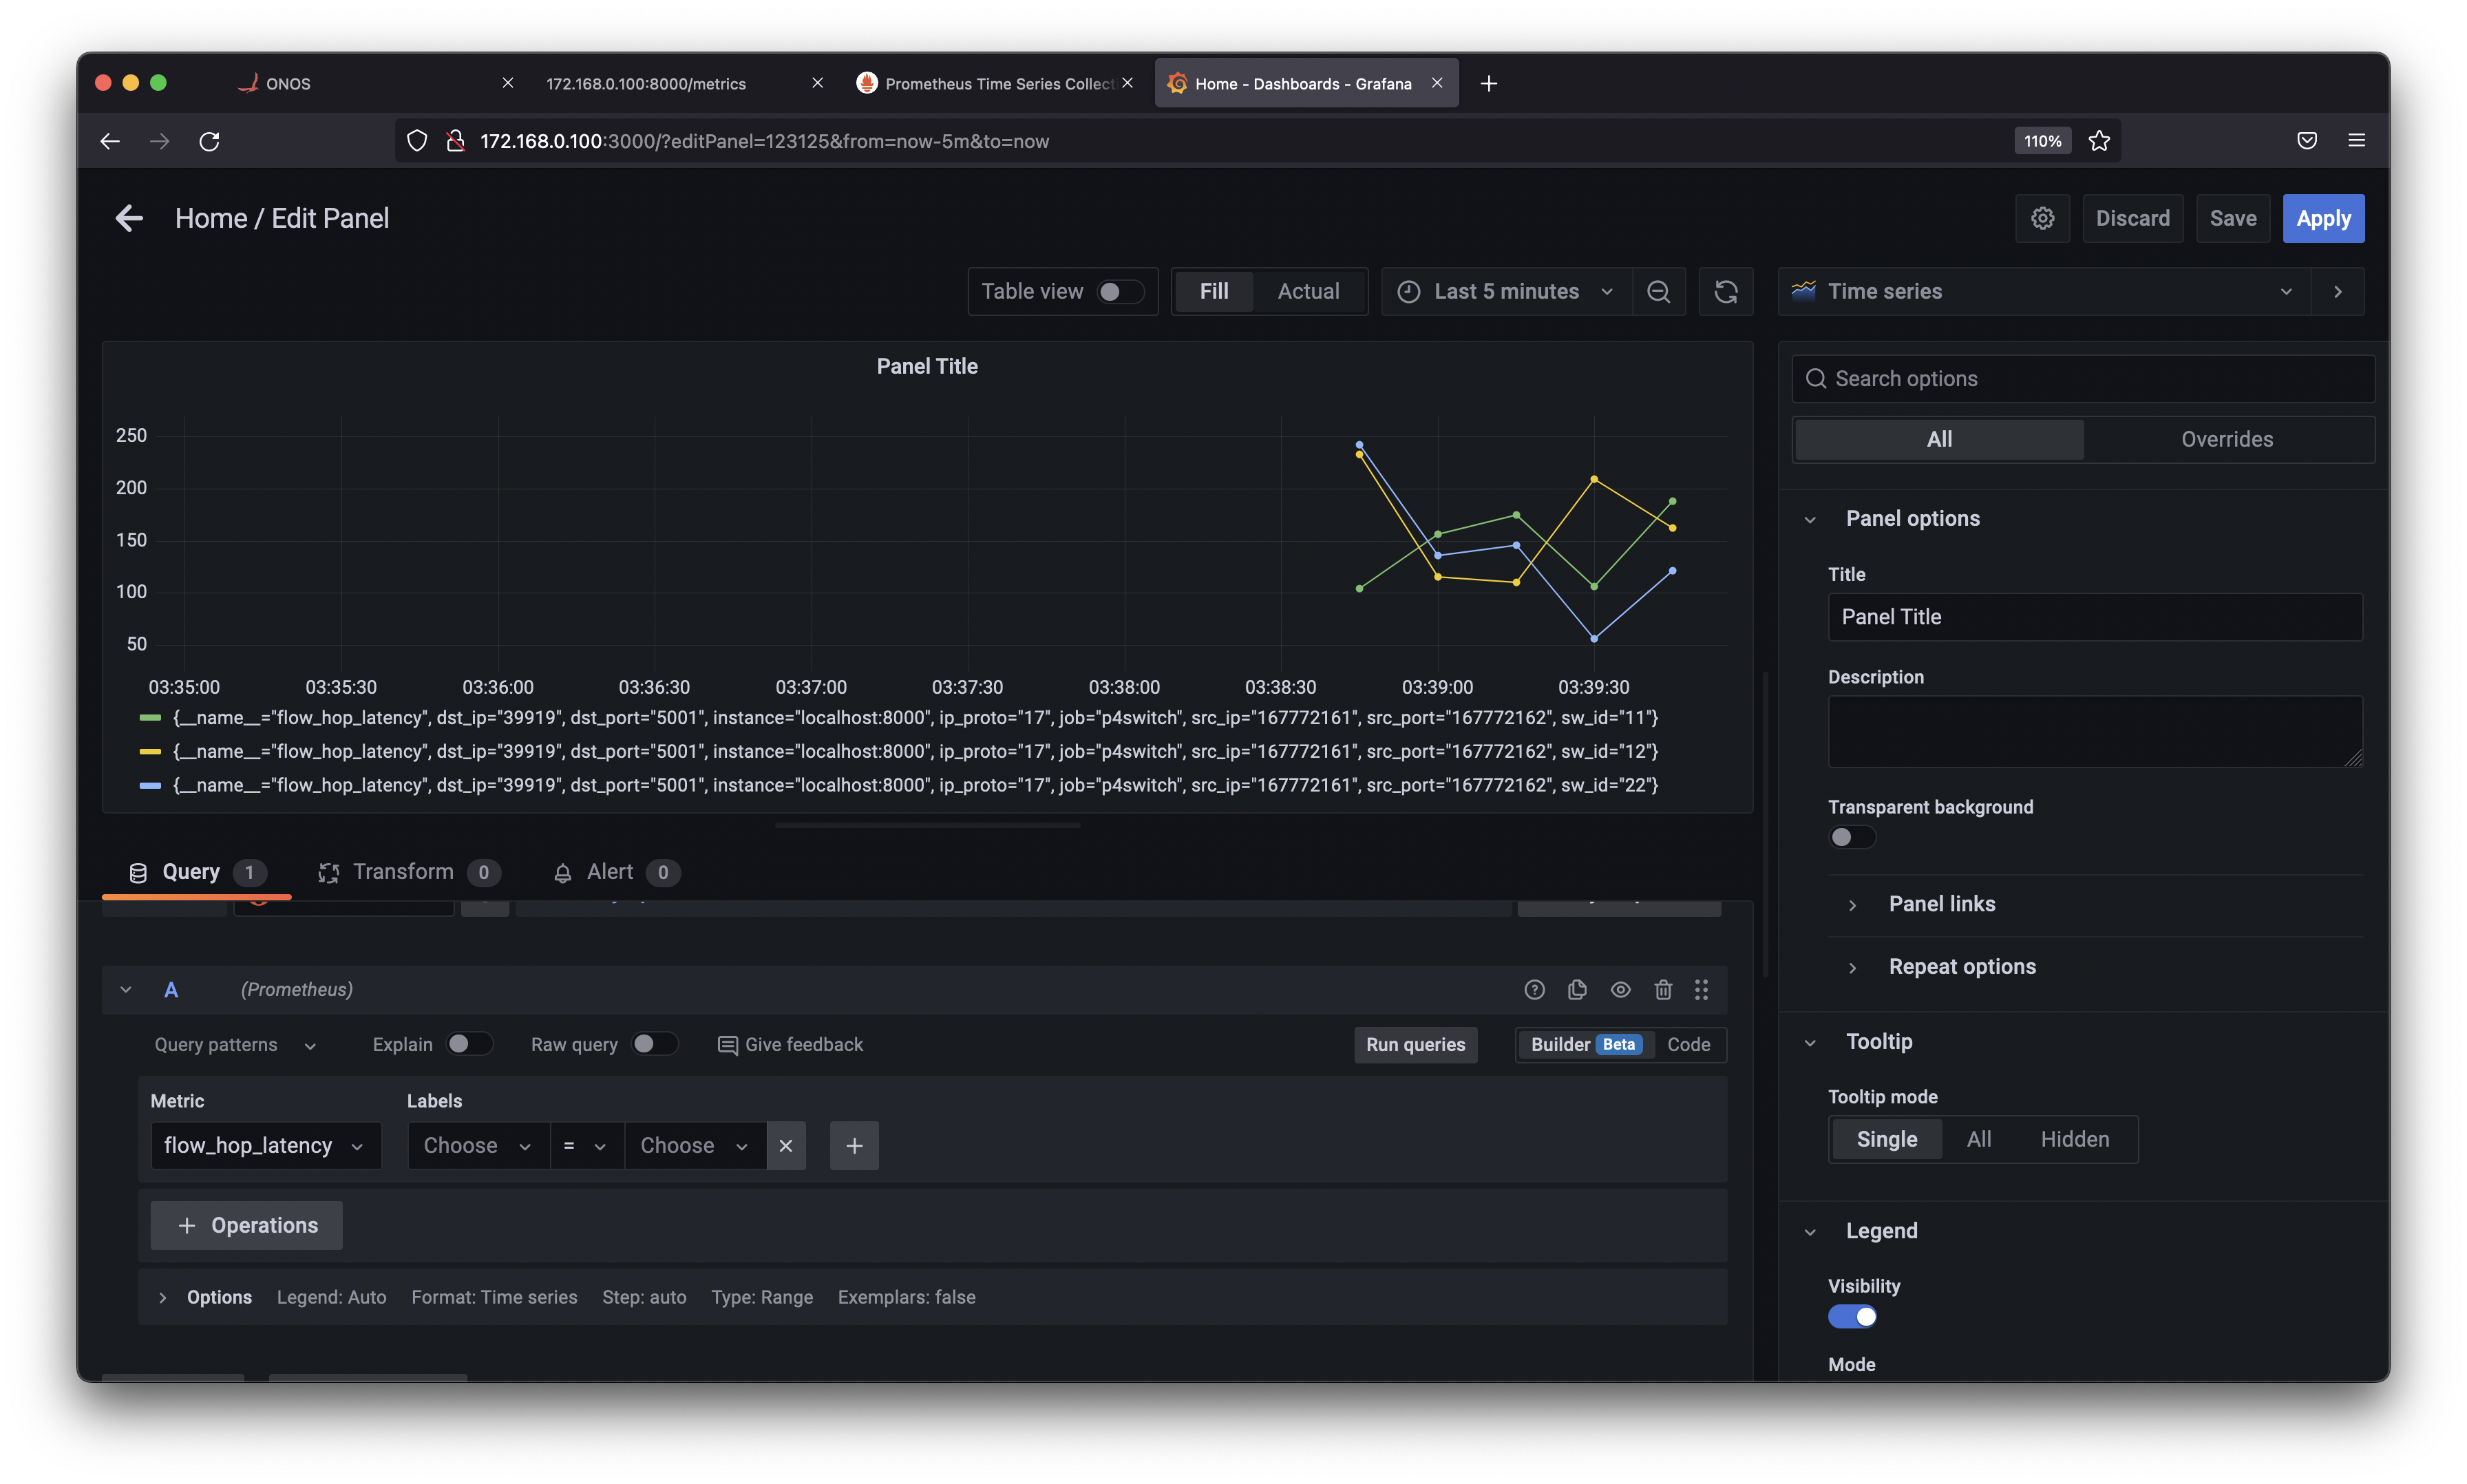
Task: Click the green sw_id=11 legend swatch
Action: click(150, 718)
